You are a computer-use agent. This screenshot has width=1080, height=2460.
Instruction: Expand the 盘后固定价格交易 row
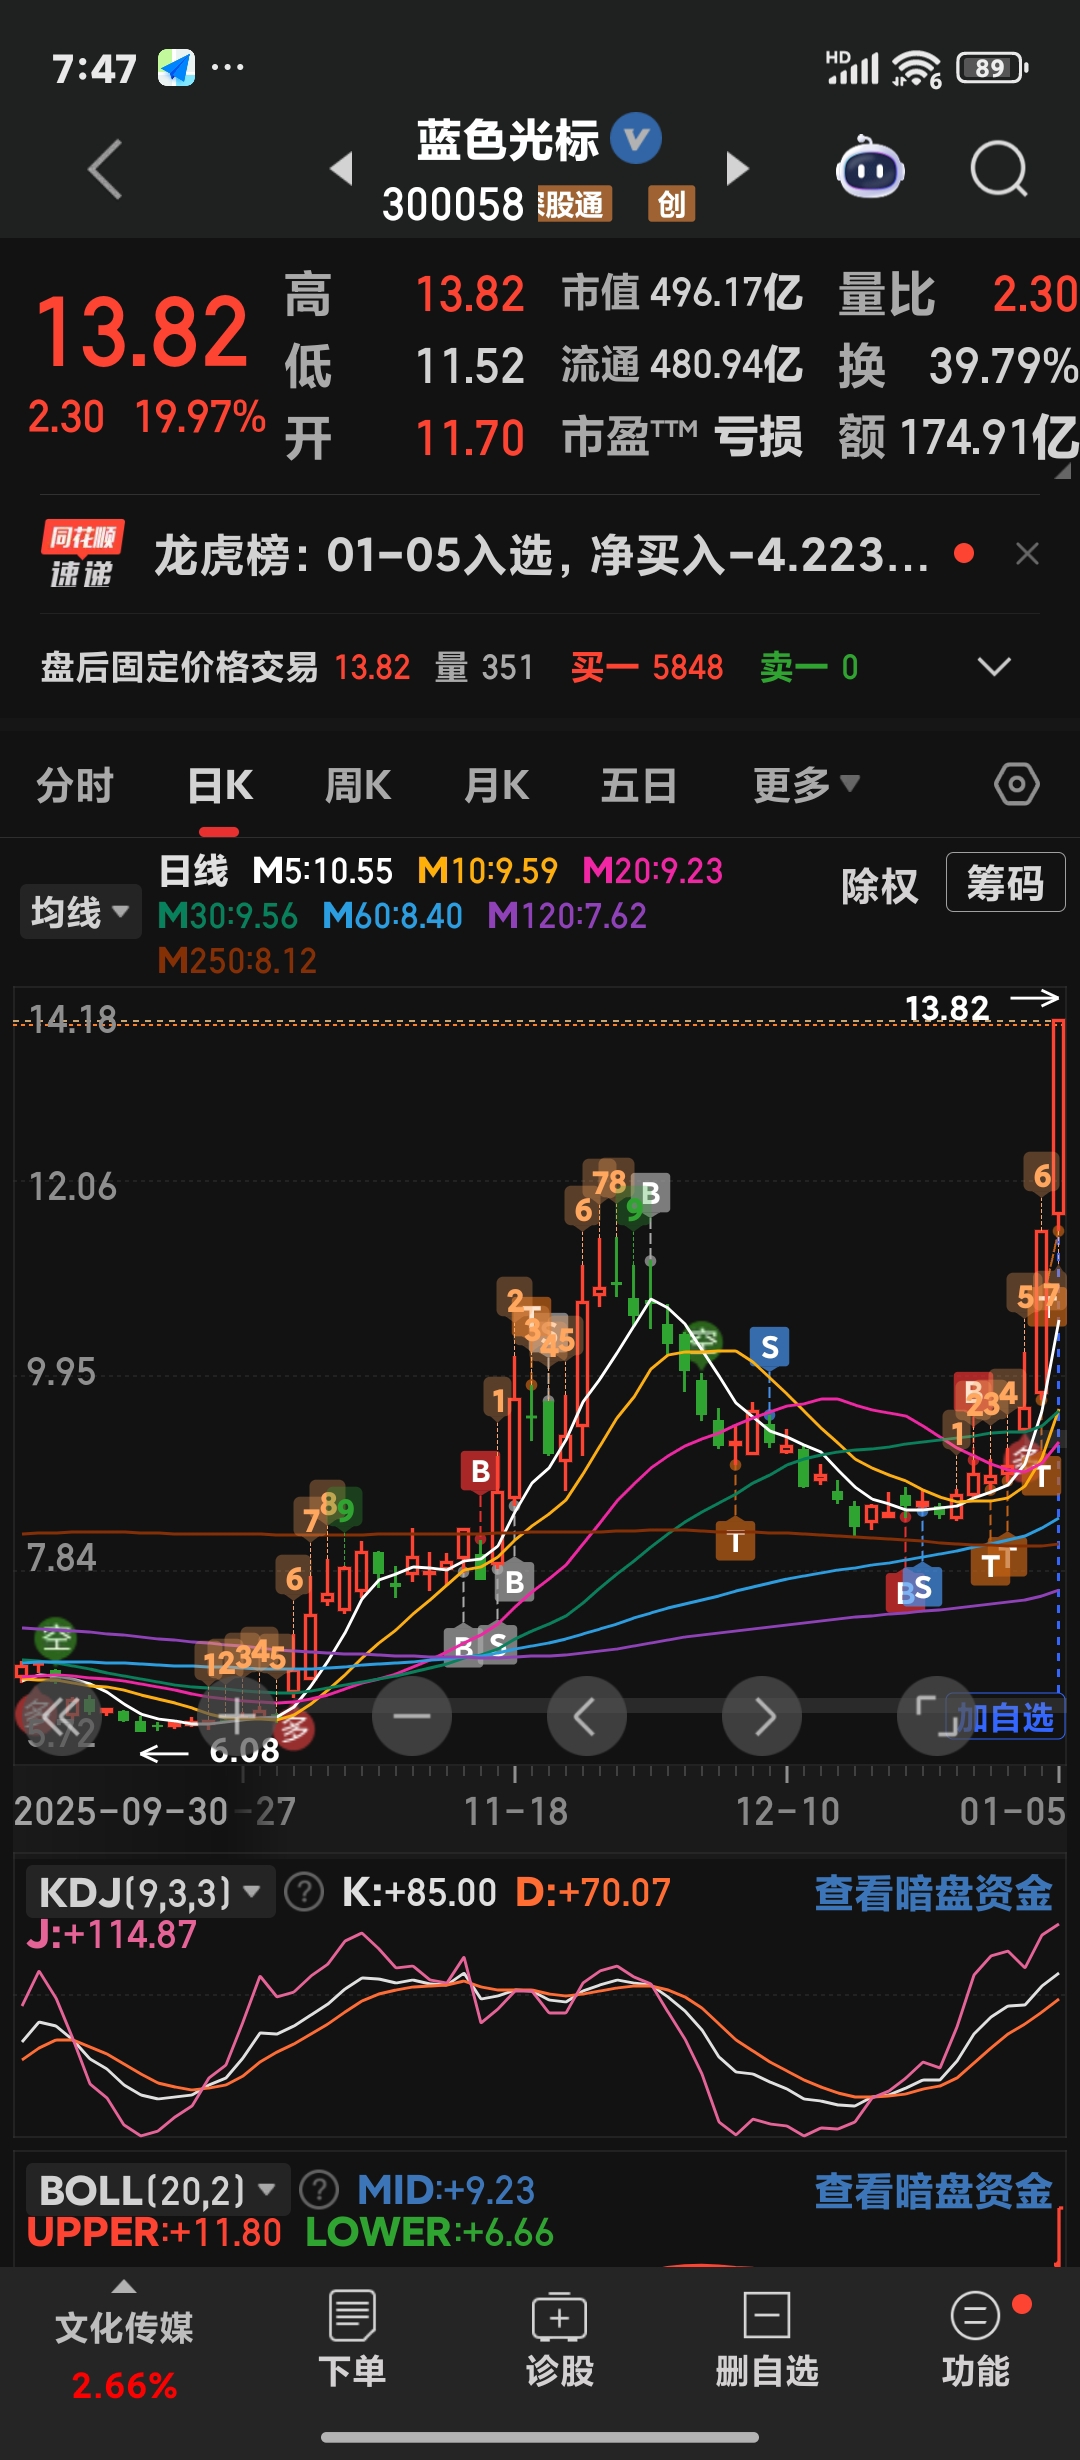994,667
